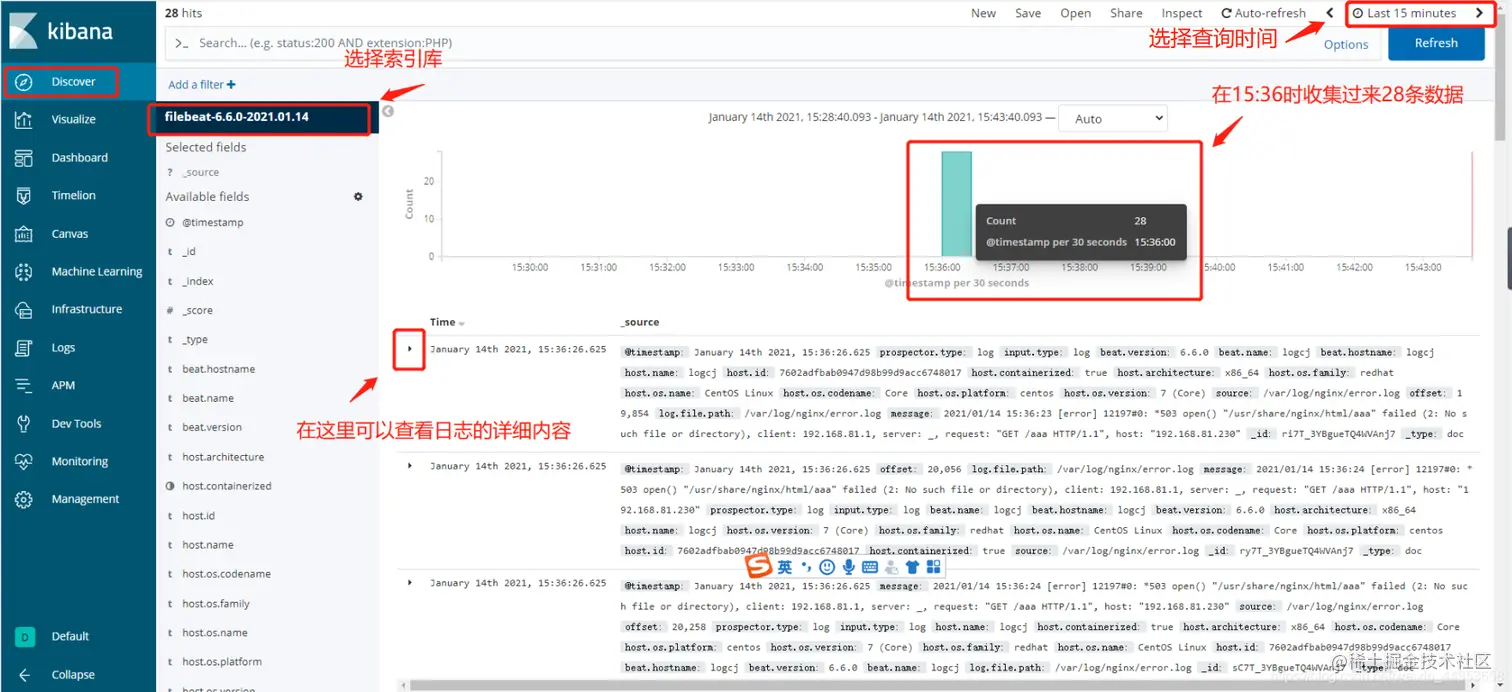The width and height of the screenshot is (1512, 692).
Task: Expand the first log entry row
Action: pos(409,349)
